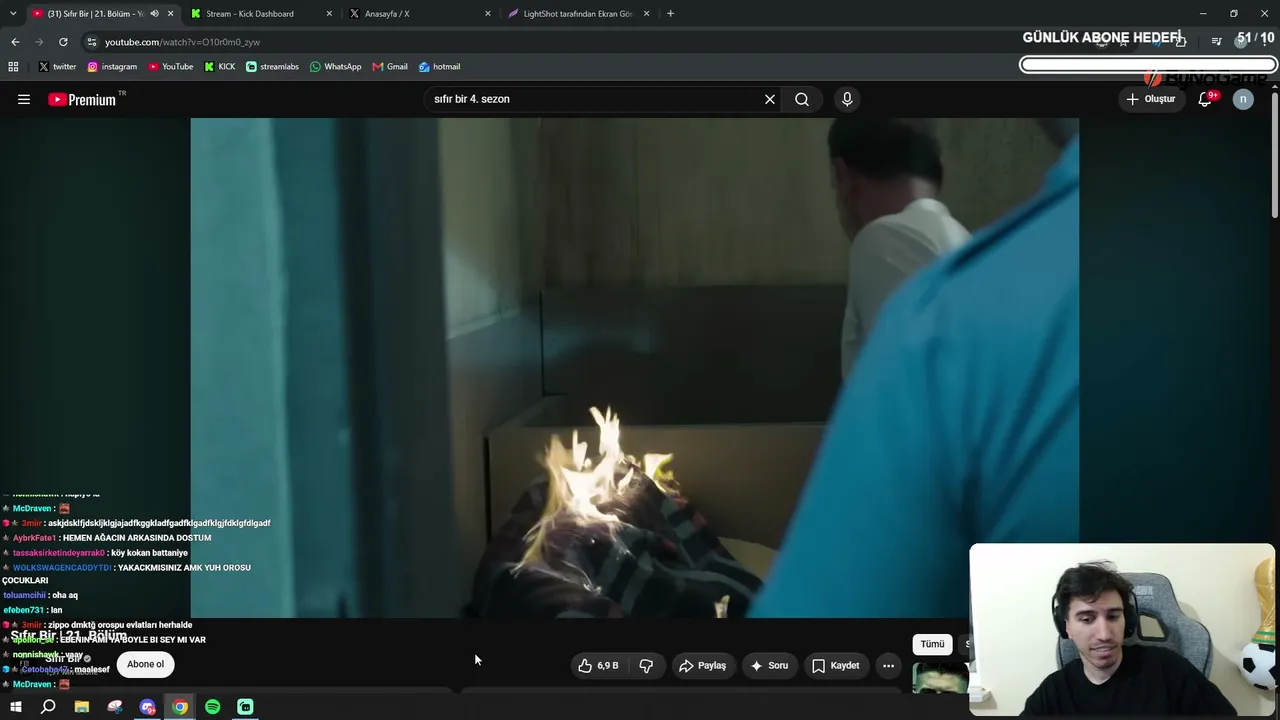Image resolution: width=1280 pixels, height=720 pixels.
Task: Open the instagram bookmark
Action: pyautogui.click(x=112, y=67)
